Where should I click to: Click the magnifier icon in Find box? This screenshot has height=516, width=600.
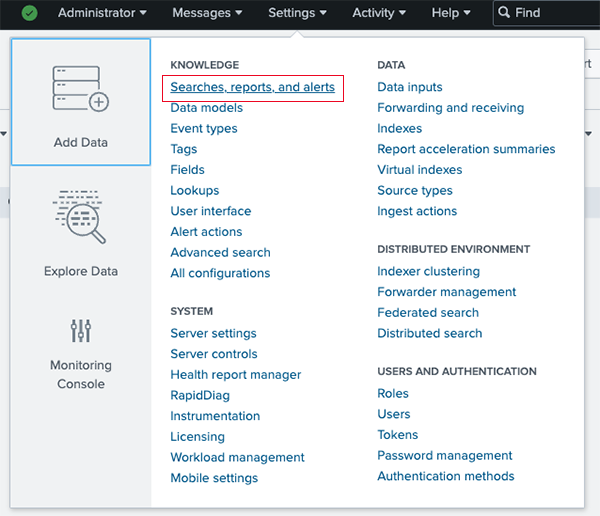[504, 12]
